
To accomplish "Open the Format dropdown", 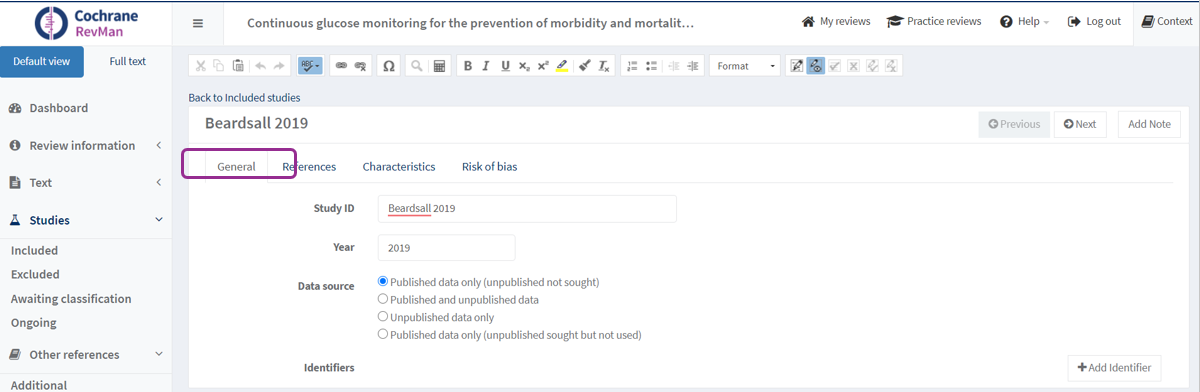I will 745,66.
